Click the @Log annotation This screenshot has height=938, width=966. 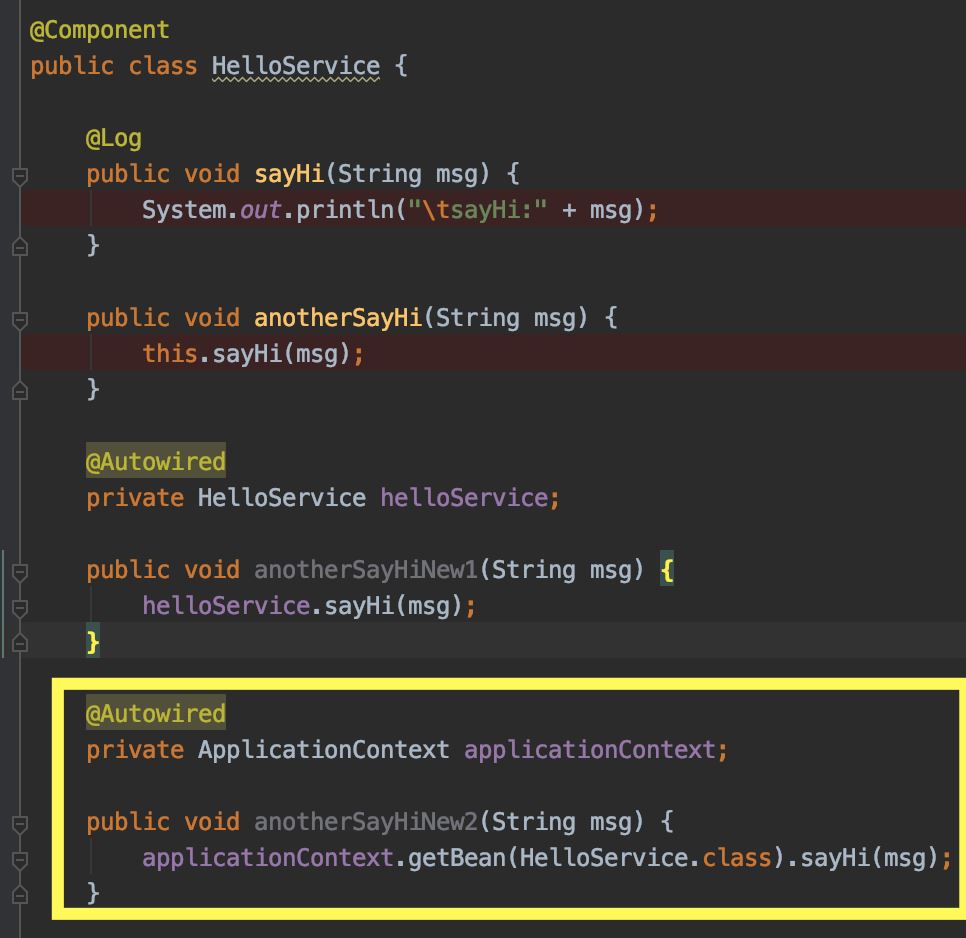coord(114,139)
